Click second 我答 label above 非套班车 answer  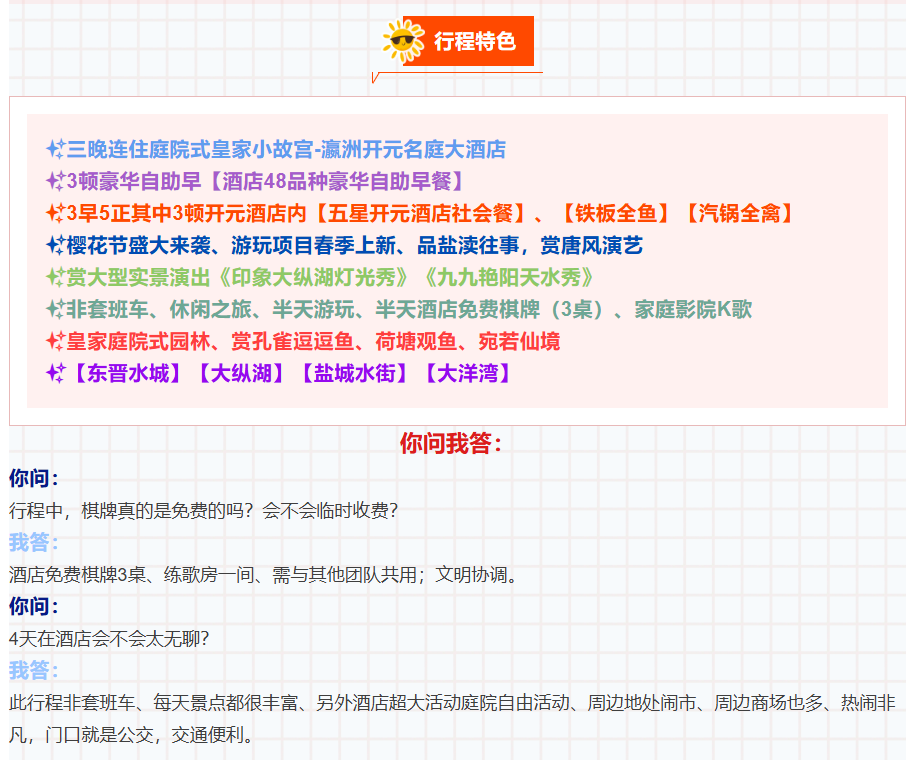34,670
